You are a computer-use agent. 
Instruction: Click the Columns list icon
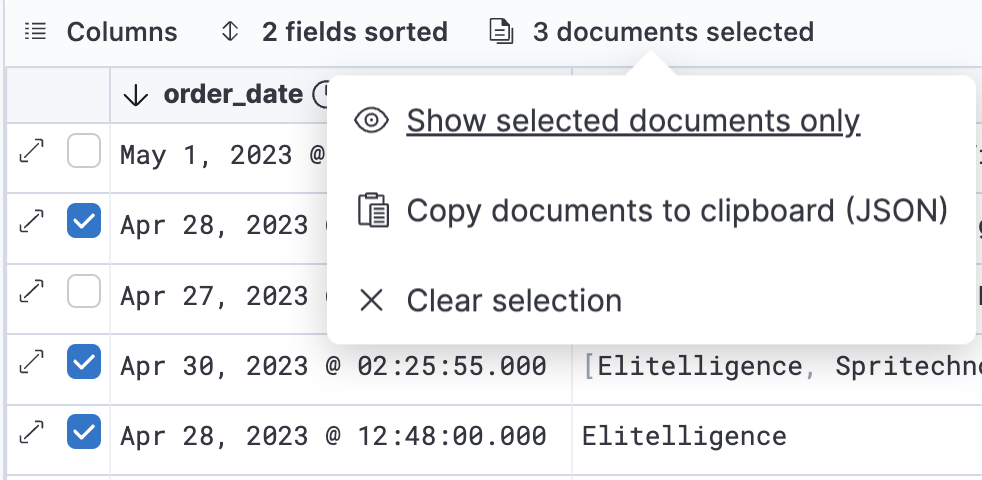point(35,32)
